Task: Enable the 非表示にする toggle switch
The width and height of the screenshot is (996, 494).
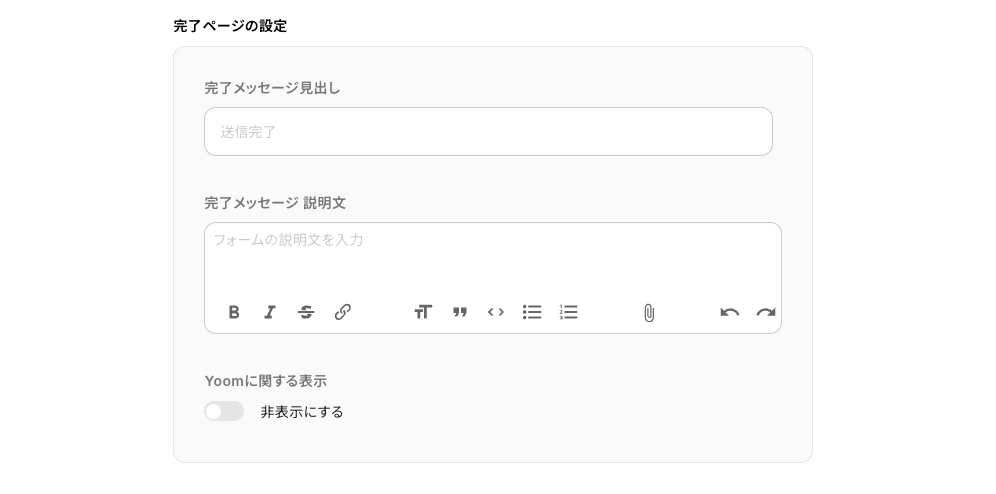Action: tap(224, 411)
